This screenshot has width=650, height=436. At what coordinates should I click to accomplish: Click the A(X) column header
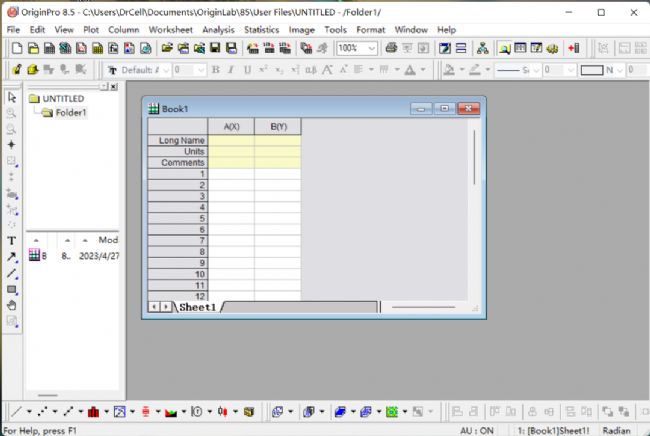pos(231,126)
